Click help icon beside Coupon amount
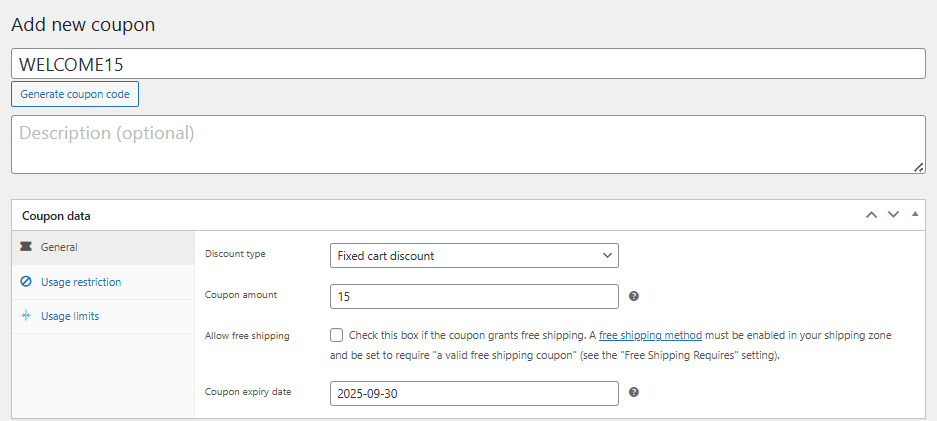This screenshot has height=421, width=937. point(634,296)
